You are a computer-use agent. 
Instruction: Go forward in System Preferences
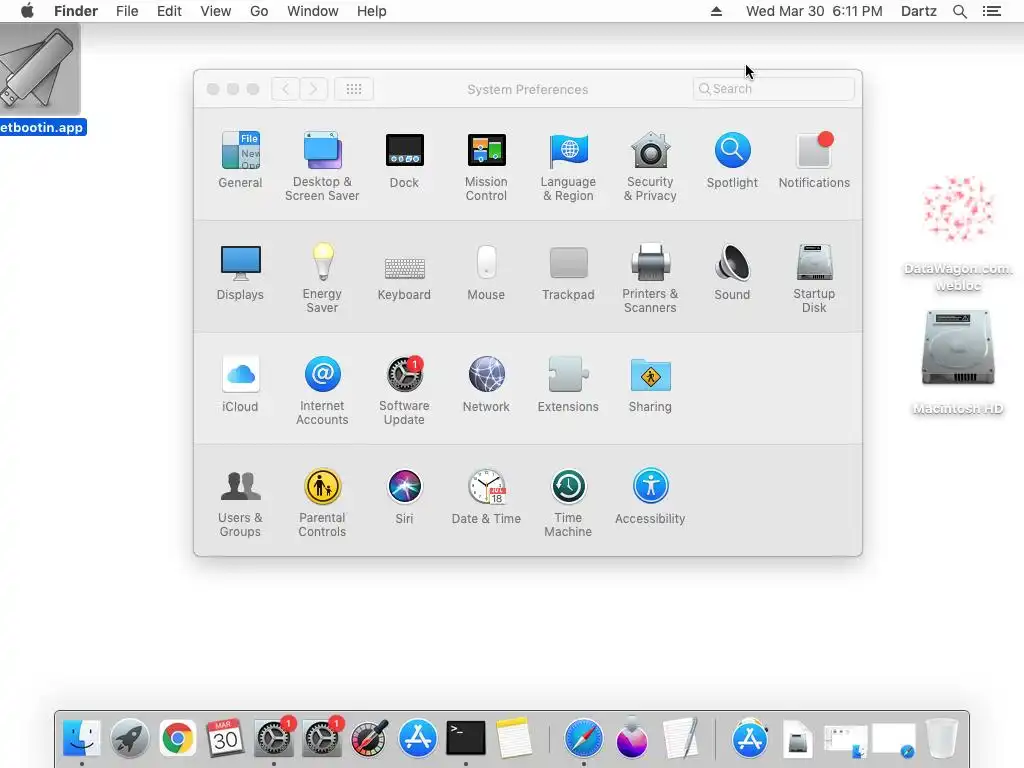(x=313, y=89)
